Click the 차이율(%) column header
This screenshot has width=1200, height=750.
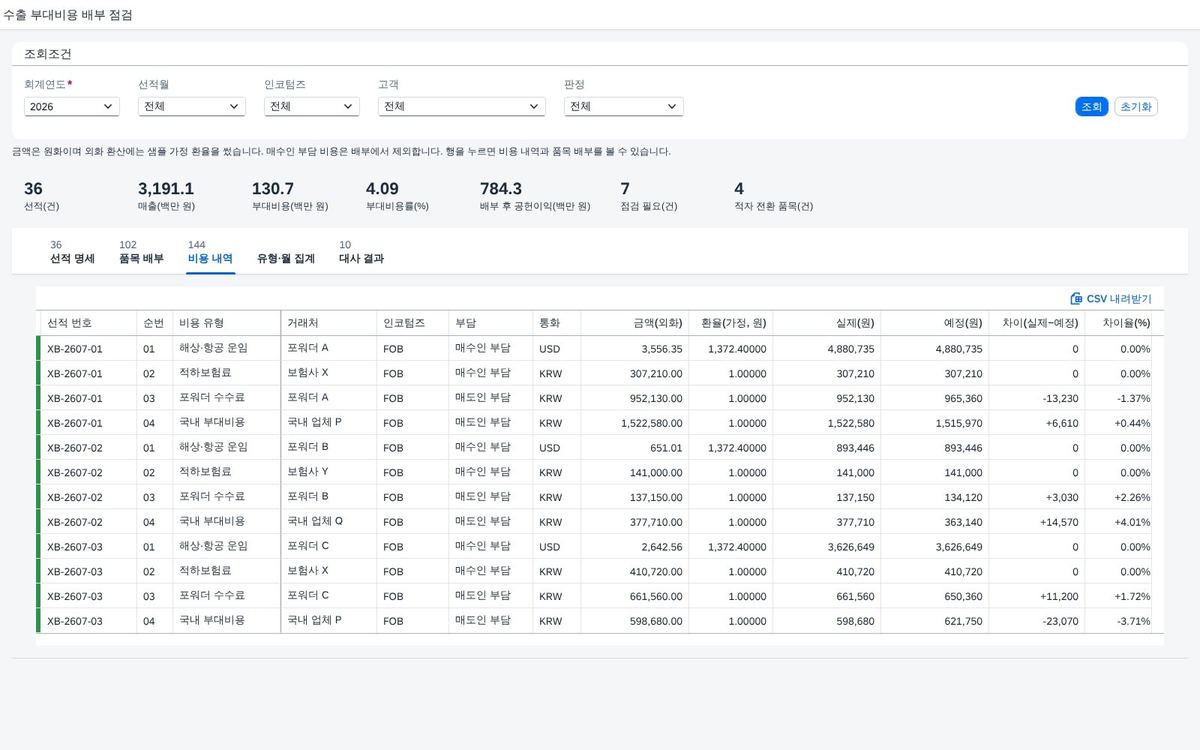(1119, 323)
